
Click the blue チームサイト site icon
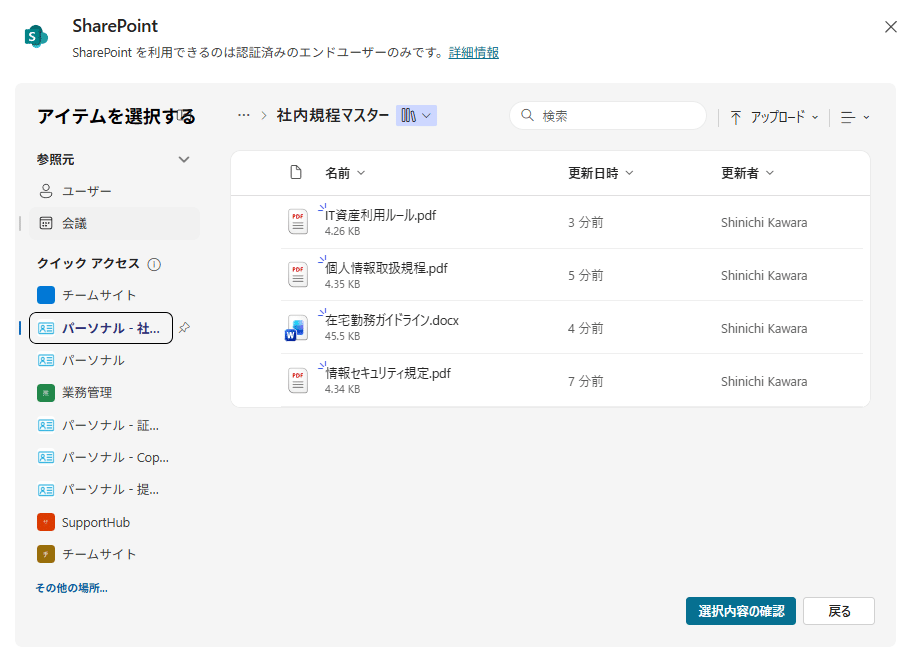(46, 295)
